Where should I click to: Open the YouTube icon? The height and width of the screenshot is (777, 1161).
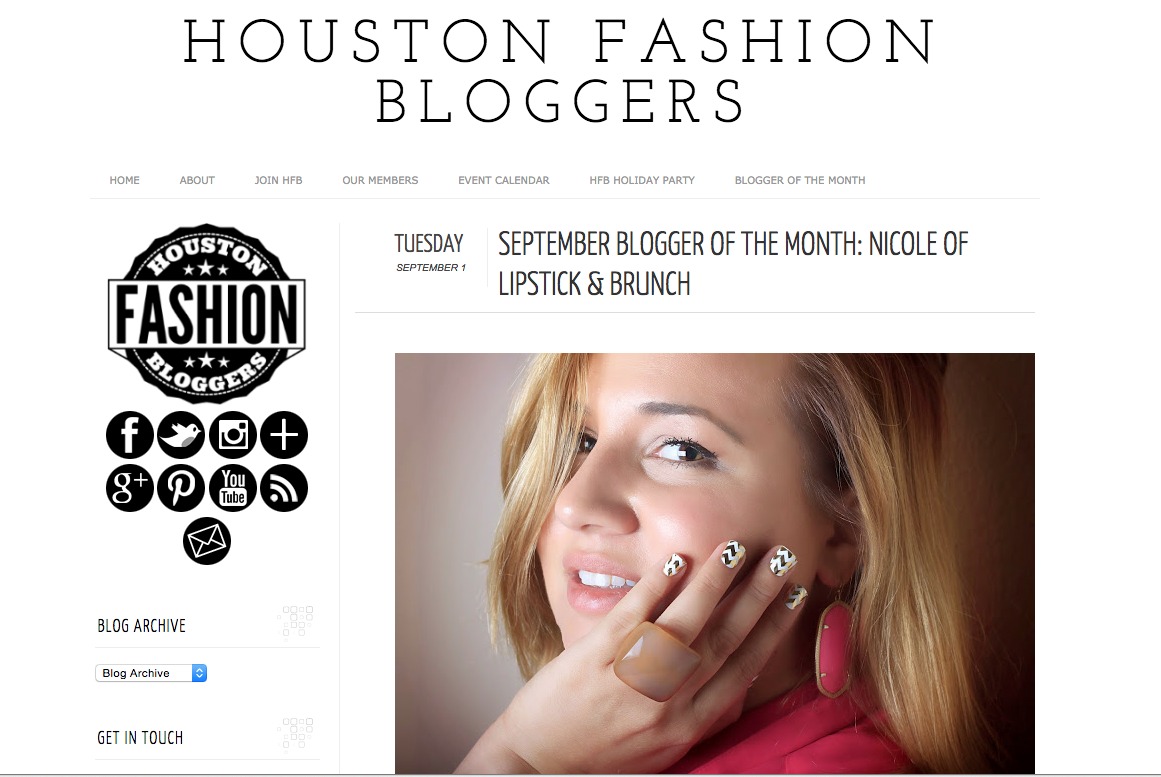coord(232,487)
